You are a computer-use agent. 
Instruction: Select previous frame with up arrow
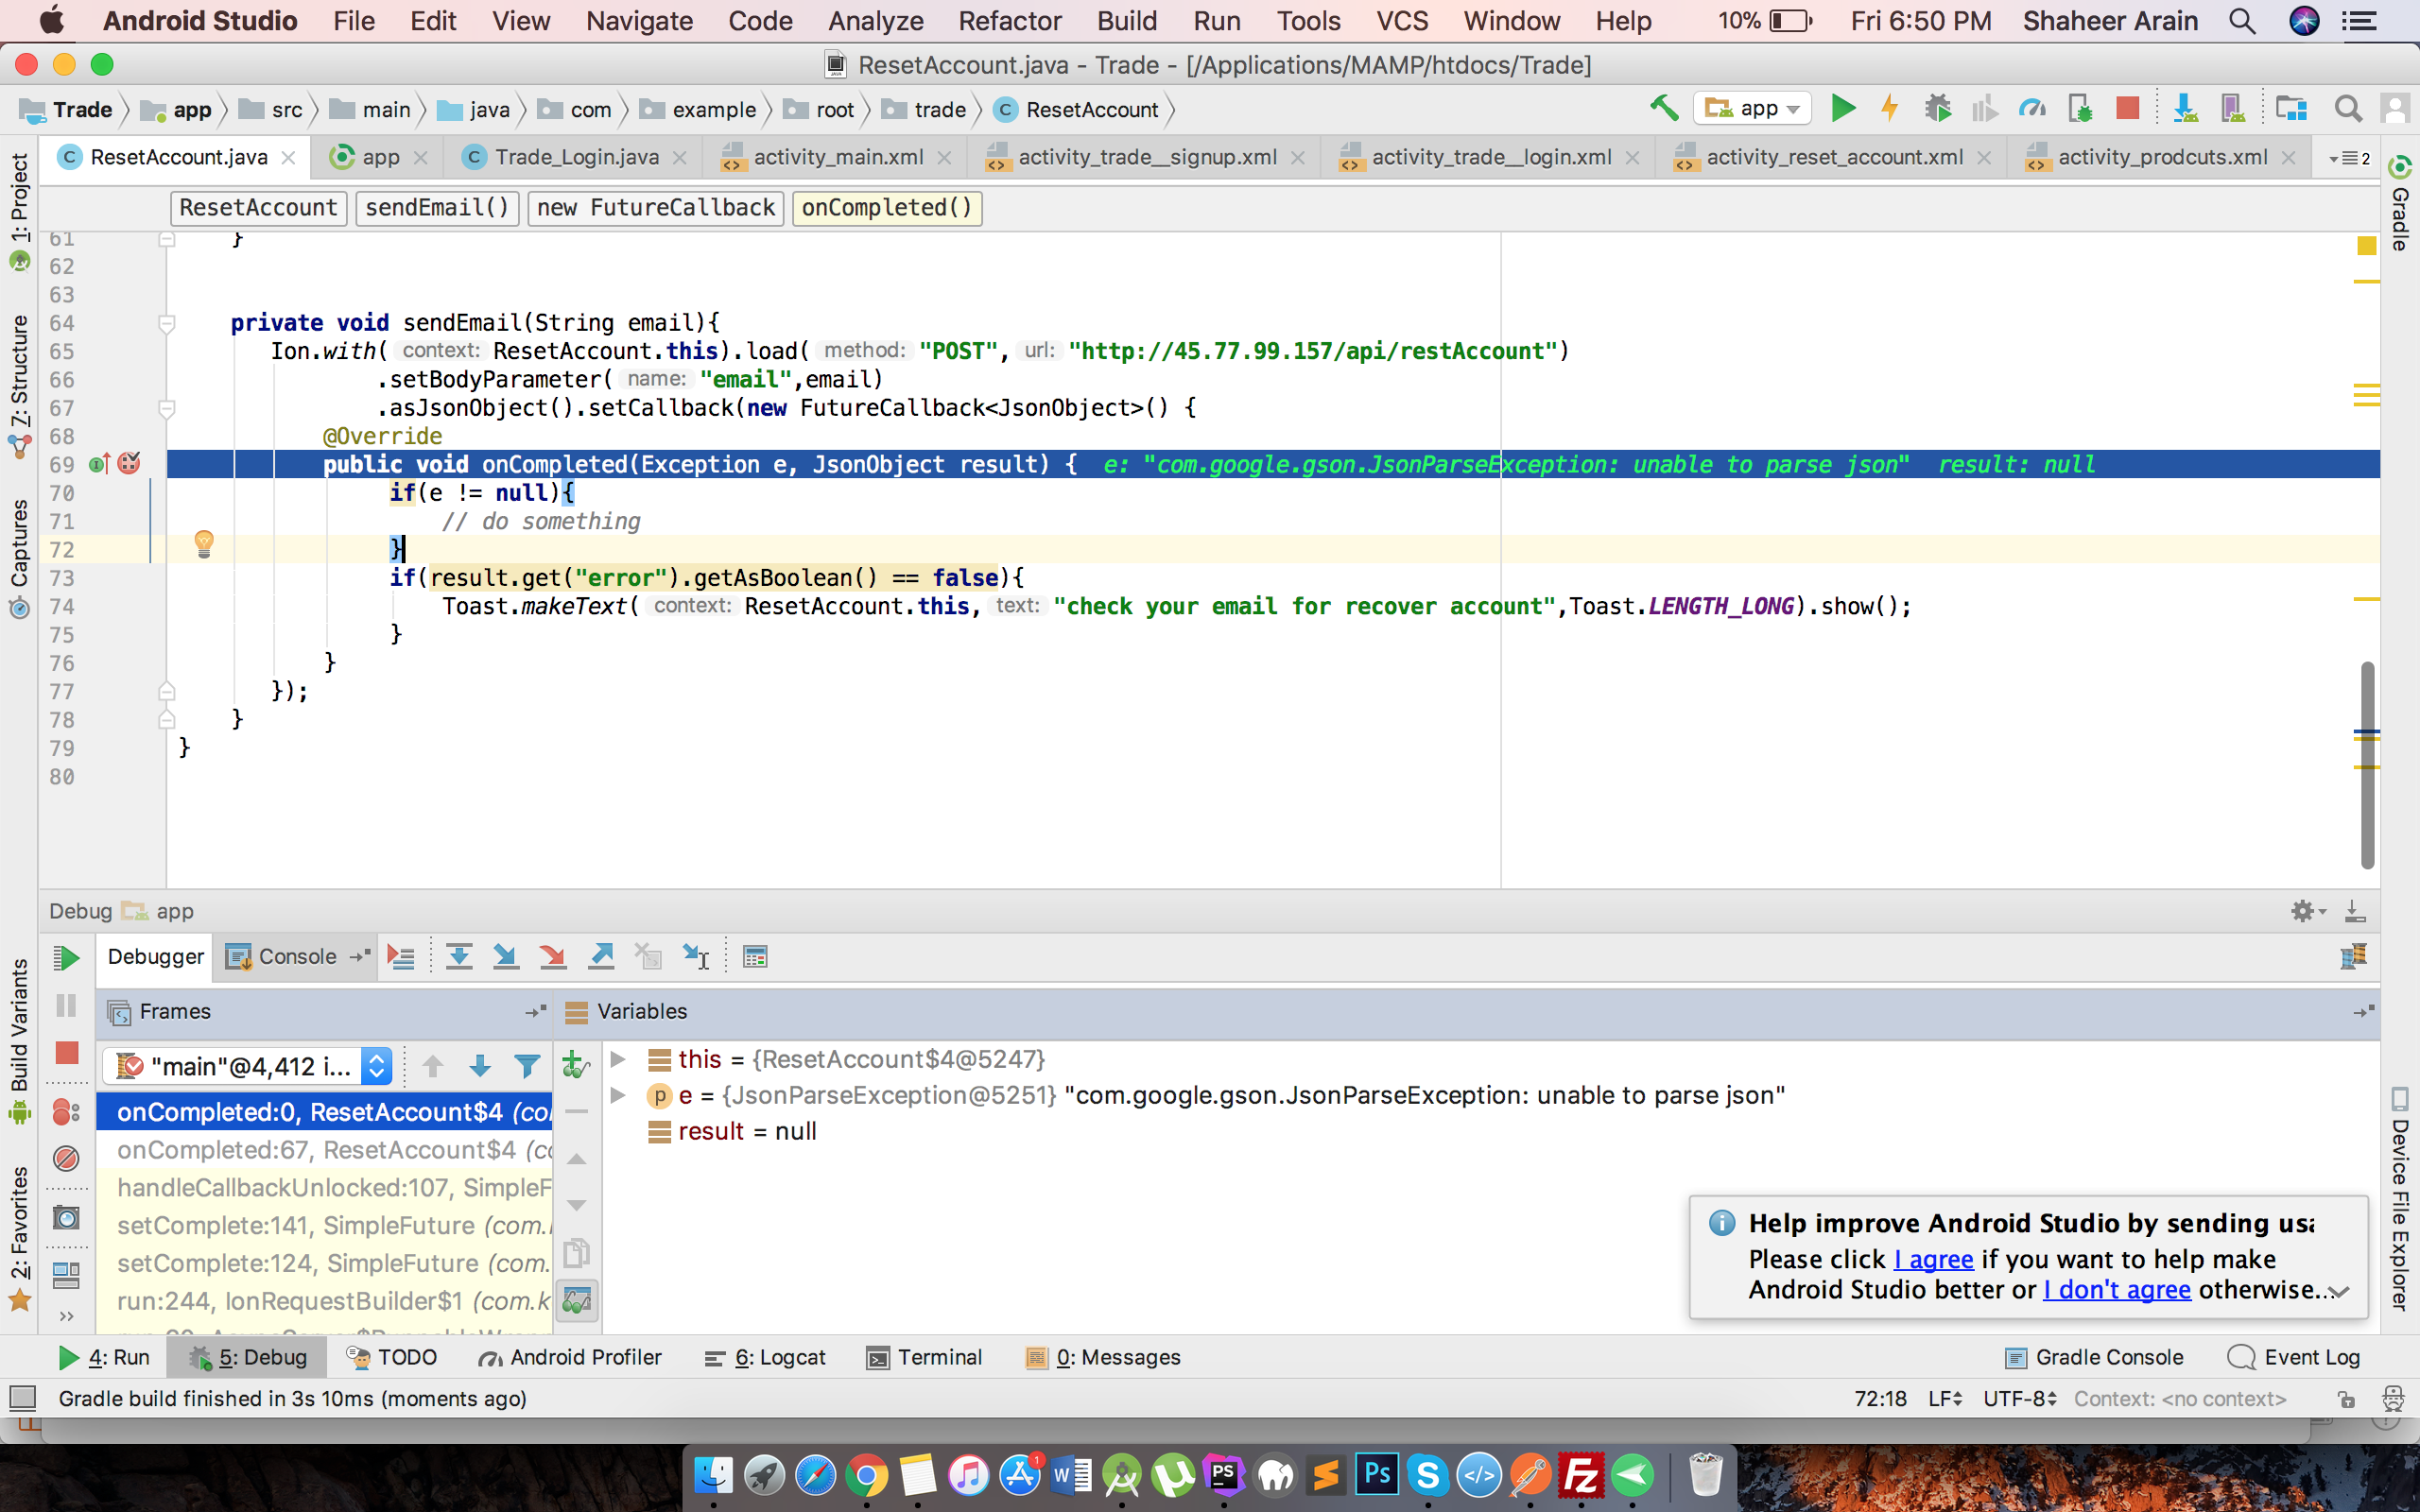433,1067
